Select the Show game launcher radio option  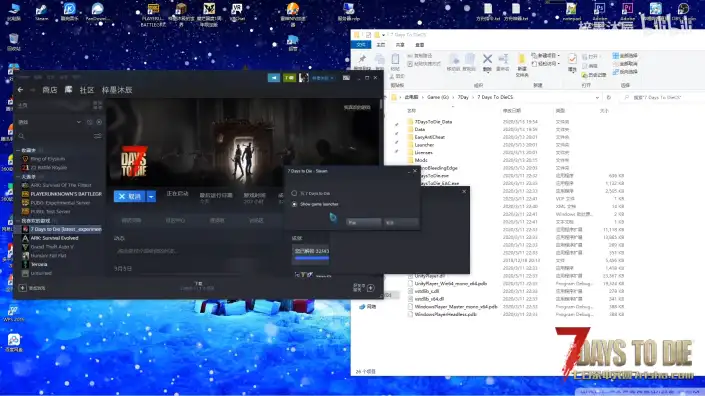click(294, 204)
